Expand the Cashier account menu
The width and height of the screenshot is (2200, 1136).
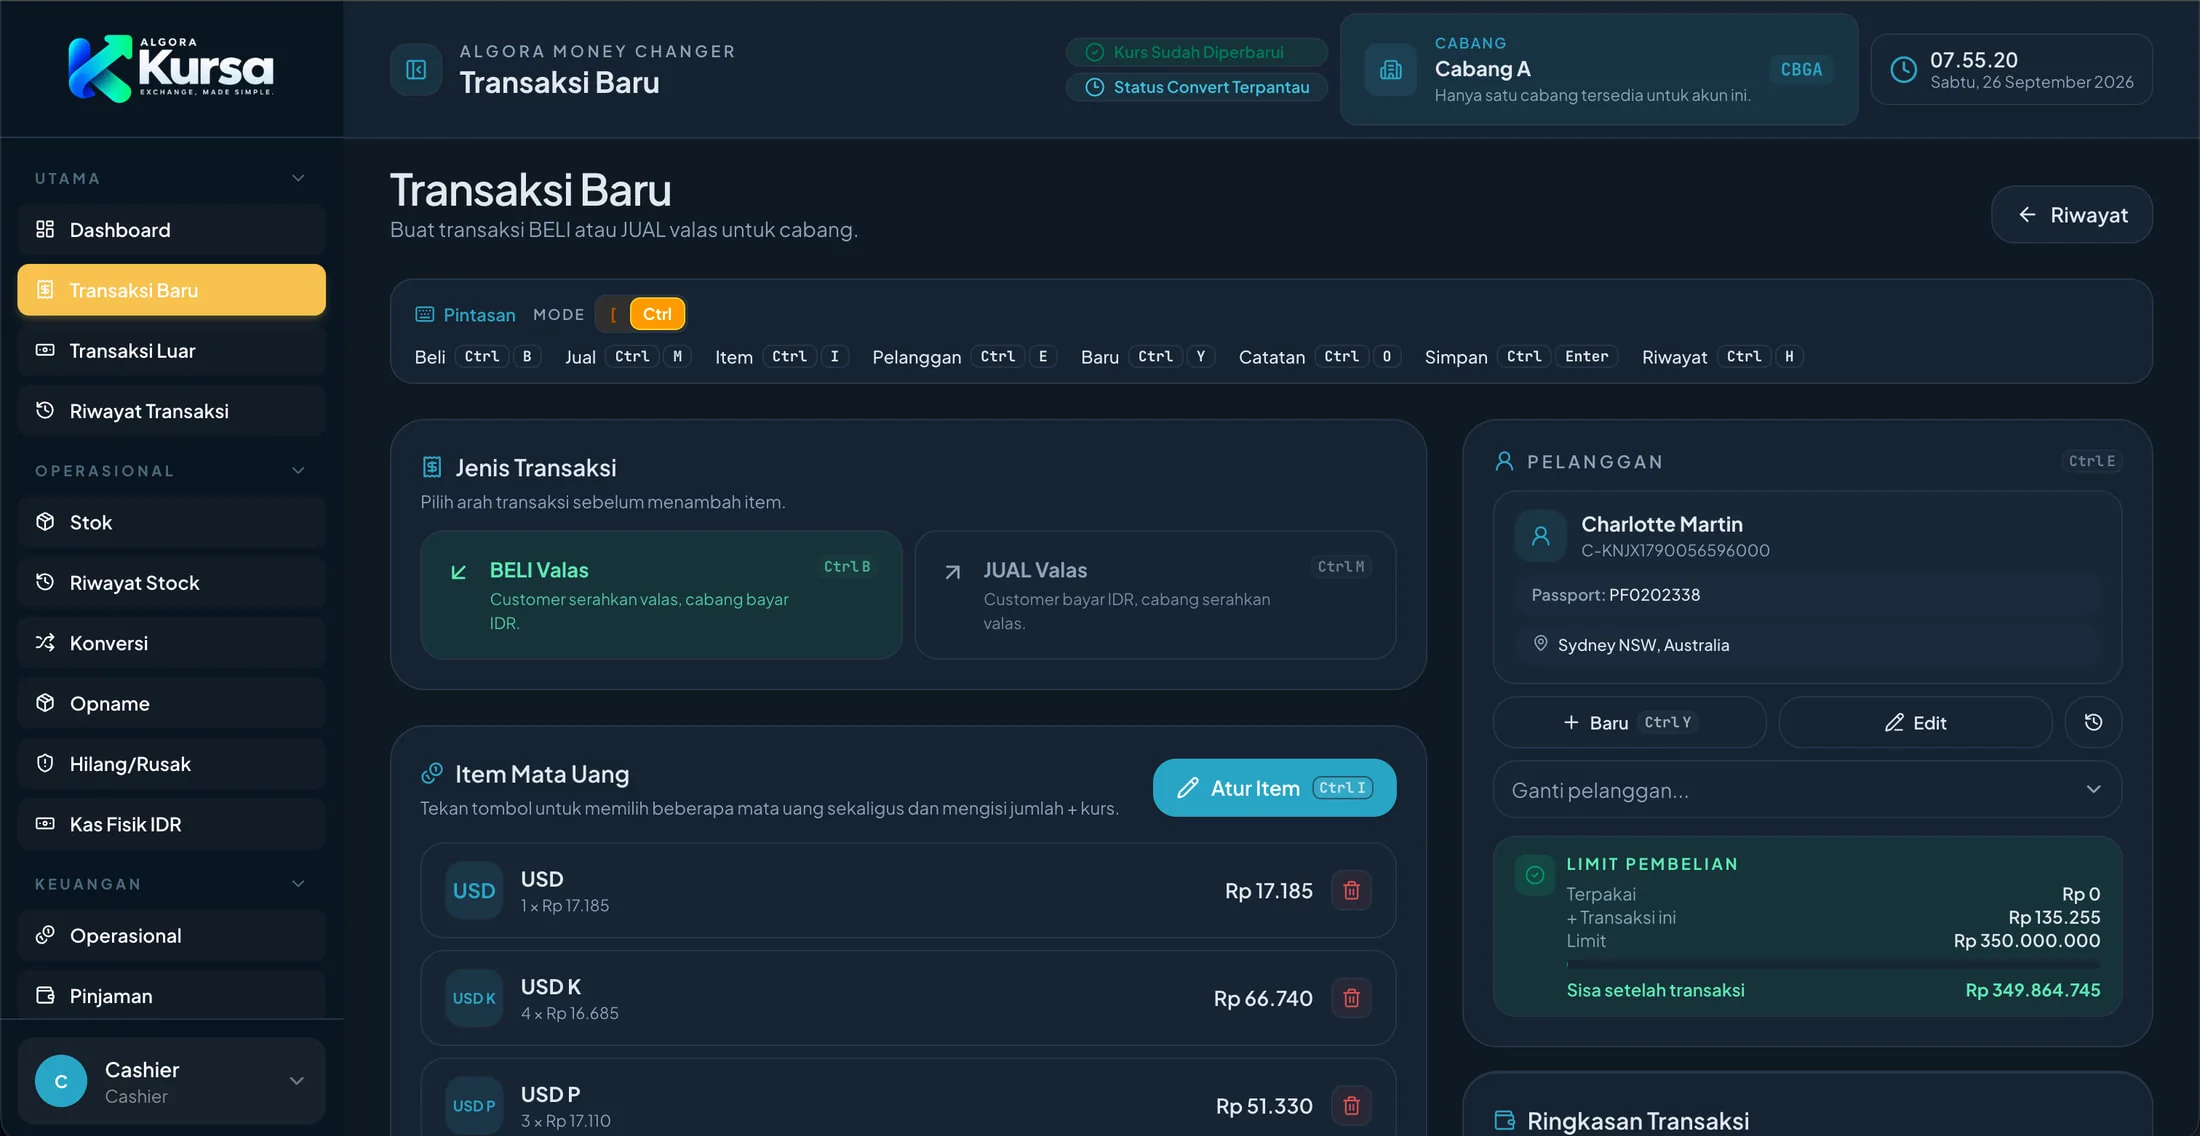[x=171, y=1081]
